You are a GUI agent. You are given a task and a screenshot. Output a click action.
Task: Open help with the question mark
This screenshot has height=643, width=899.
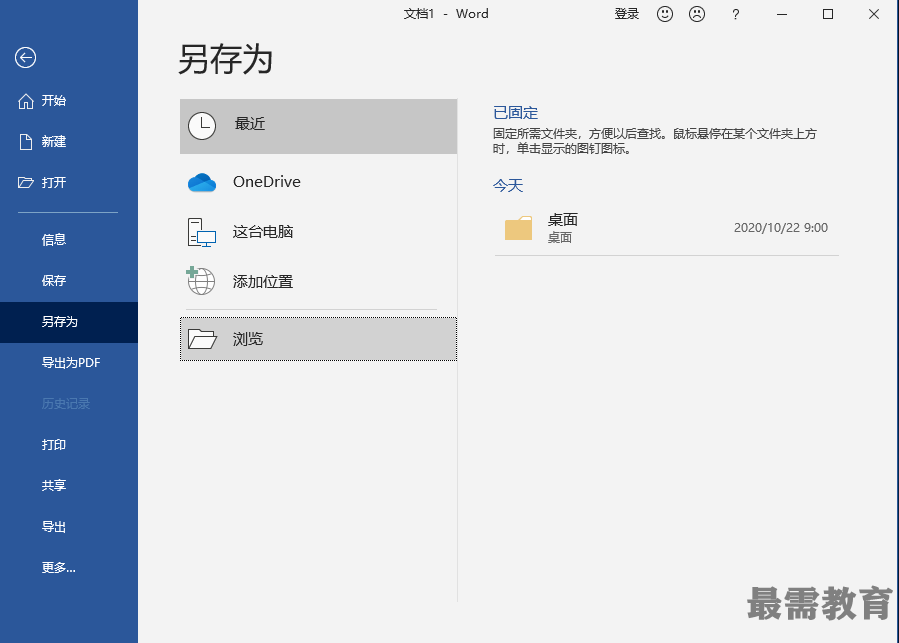pyautogui.click(x=736, y=14)
